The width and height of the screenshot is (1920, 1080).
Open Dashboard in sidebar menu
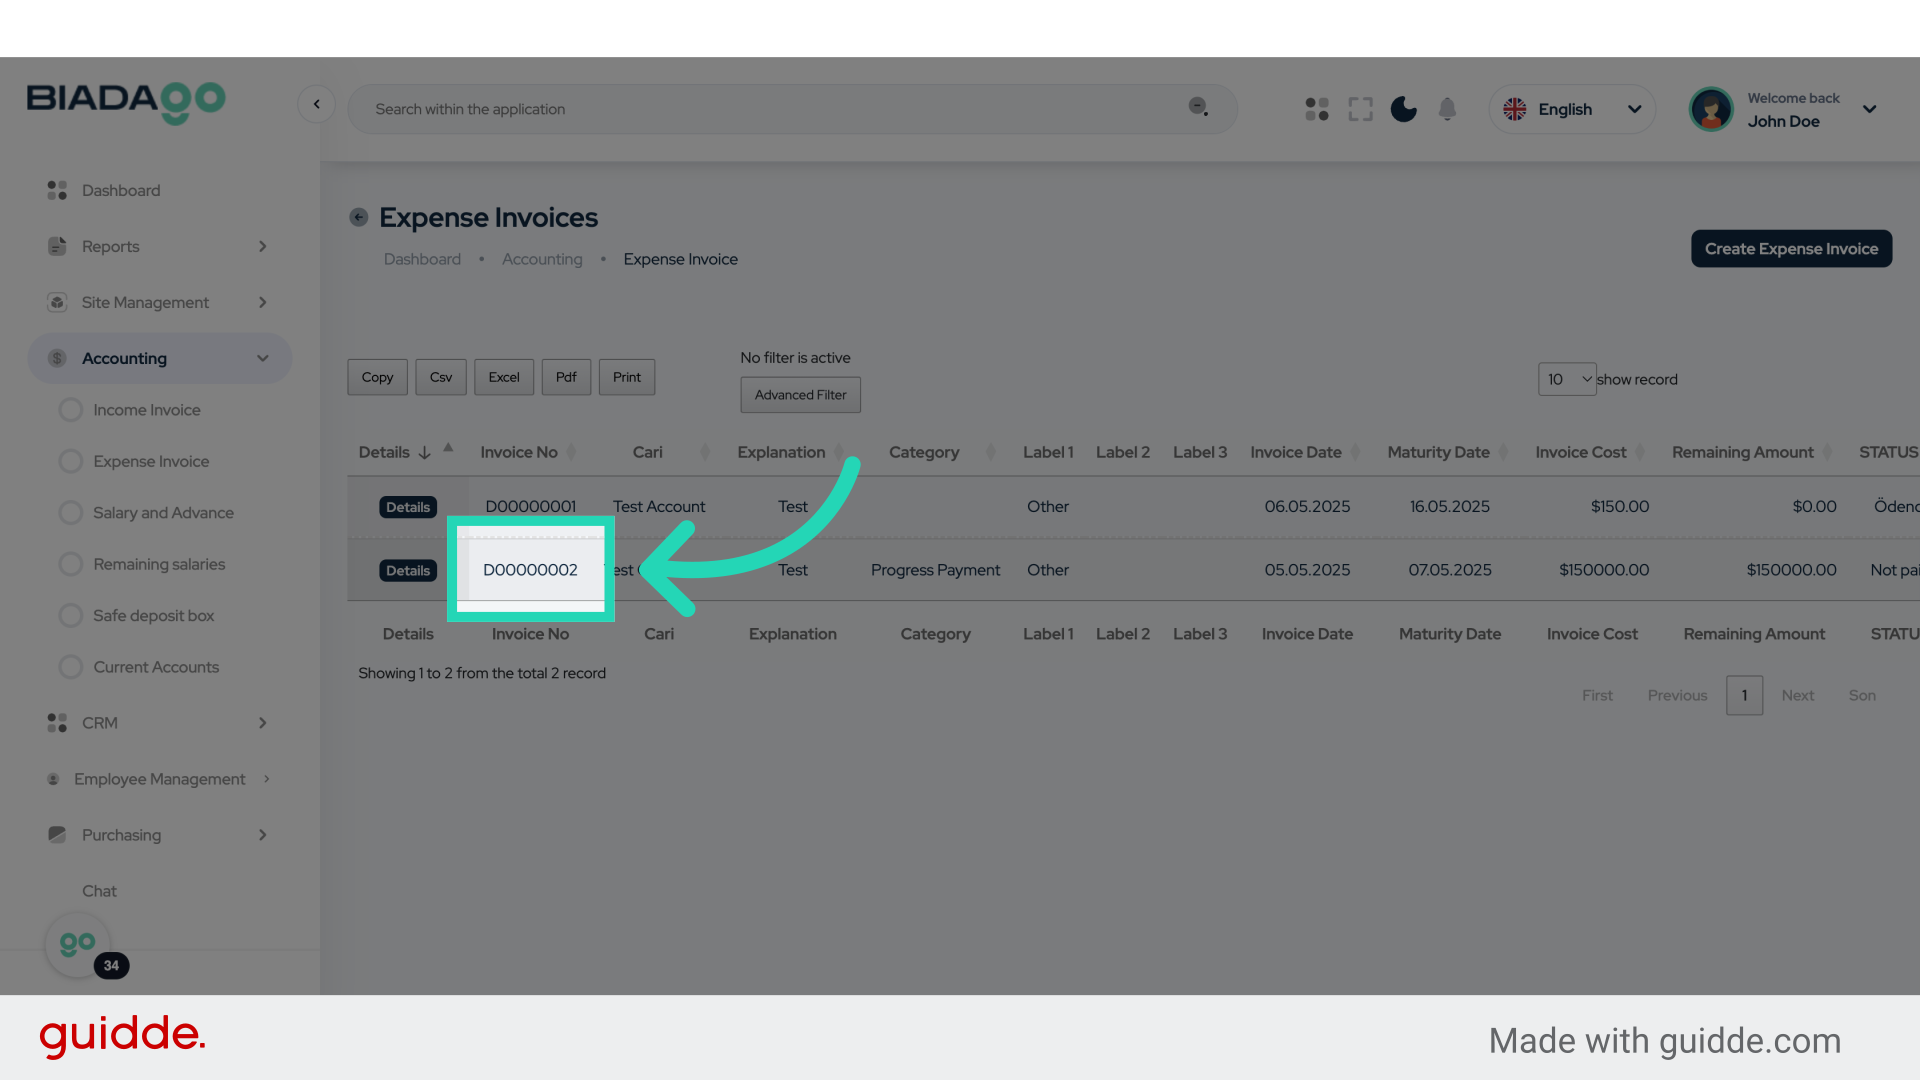(x=120, y=190)
